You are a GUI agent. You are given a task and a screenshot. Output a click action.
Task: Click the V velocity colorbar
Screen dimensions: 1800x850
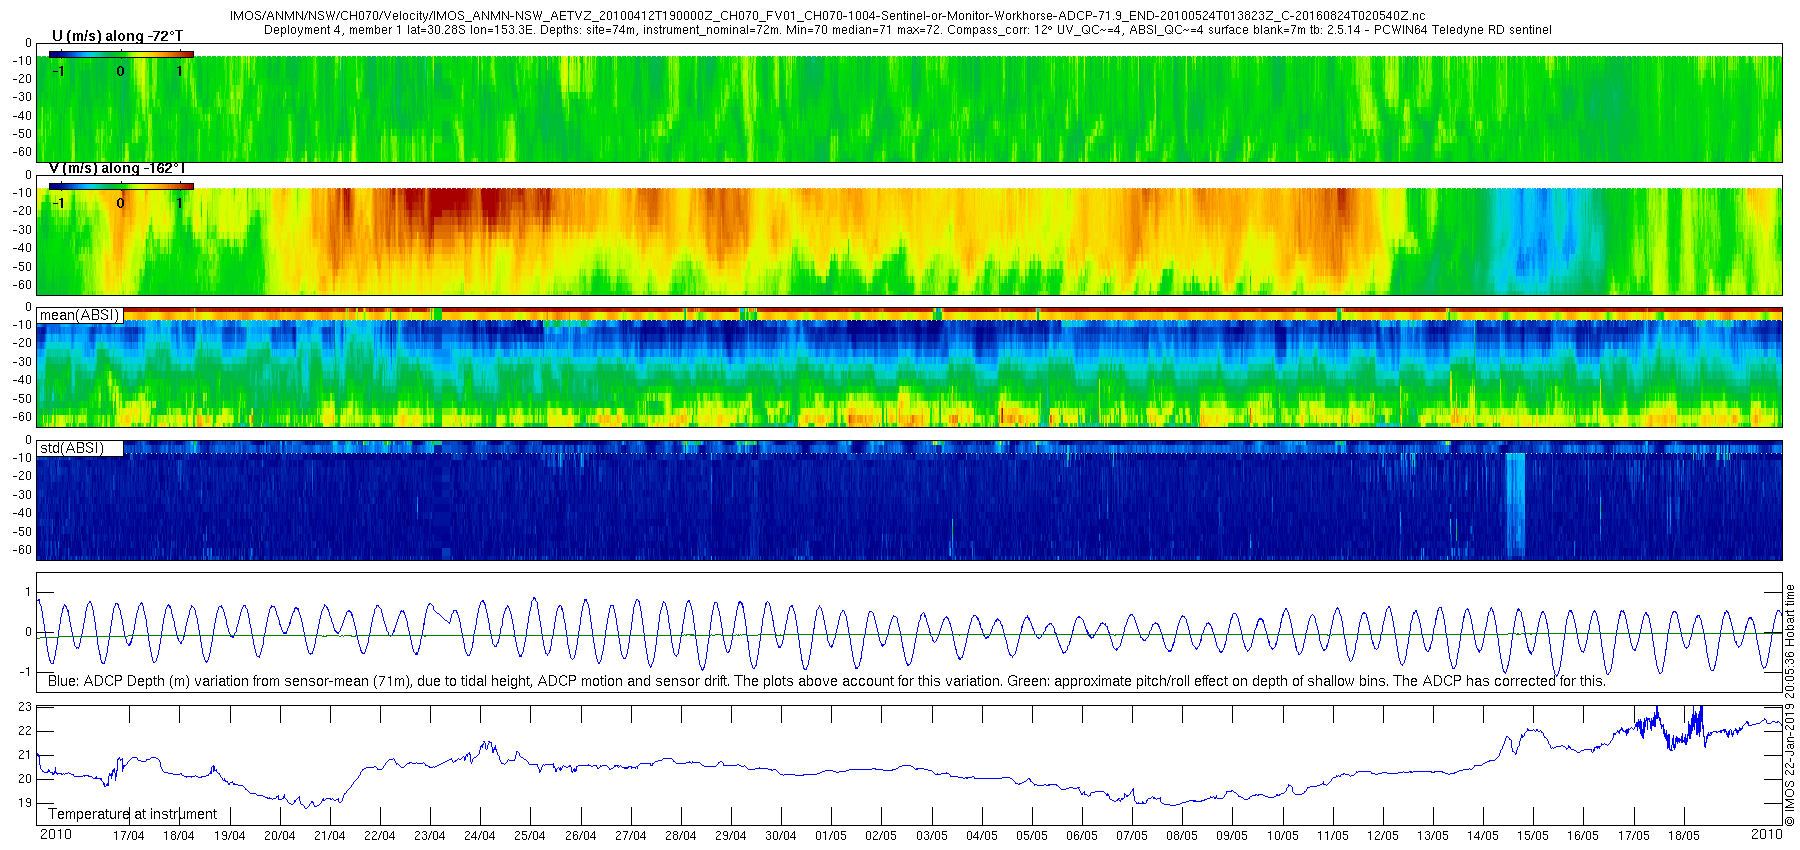coord(121,186)
